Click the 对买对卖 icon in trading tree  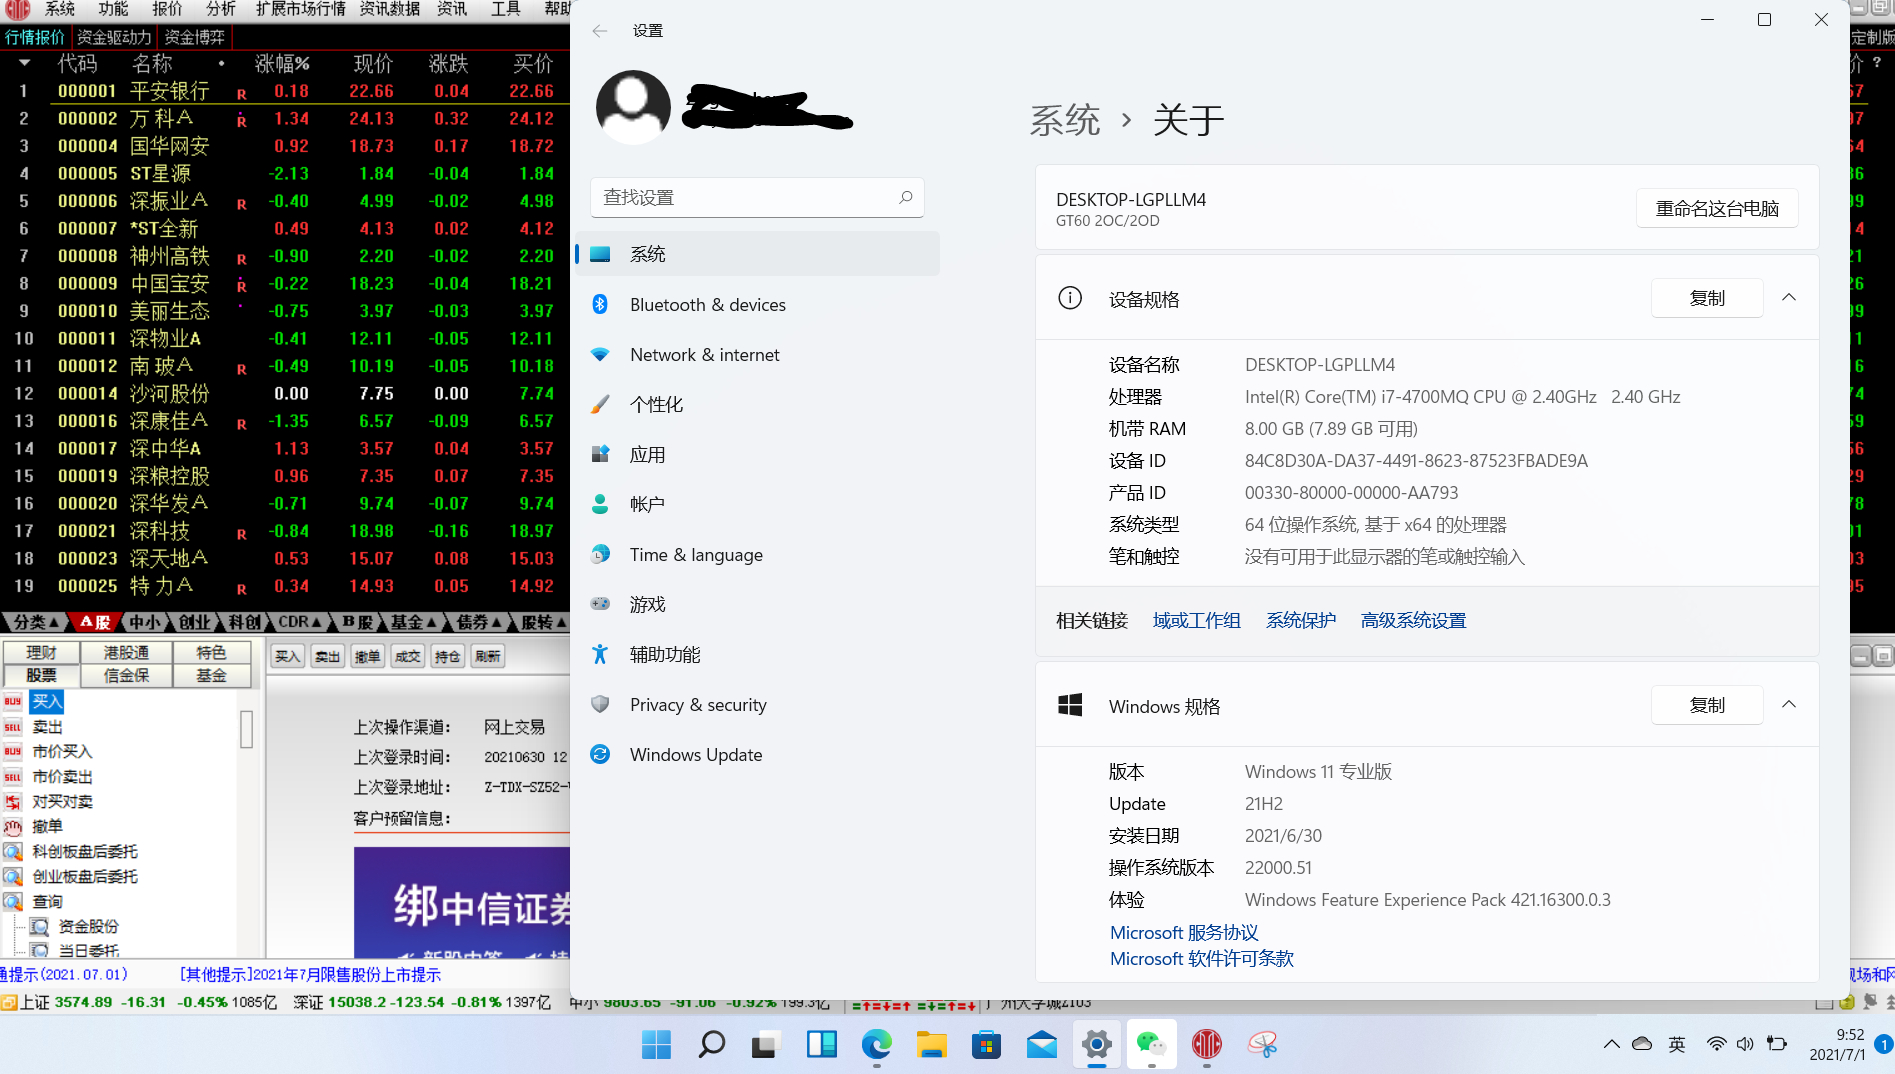pos(13,802)
